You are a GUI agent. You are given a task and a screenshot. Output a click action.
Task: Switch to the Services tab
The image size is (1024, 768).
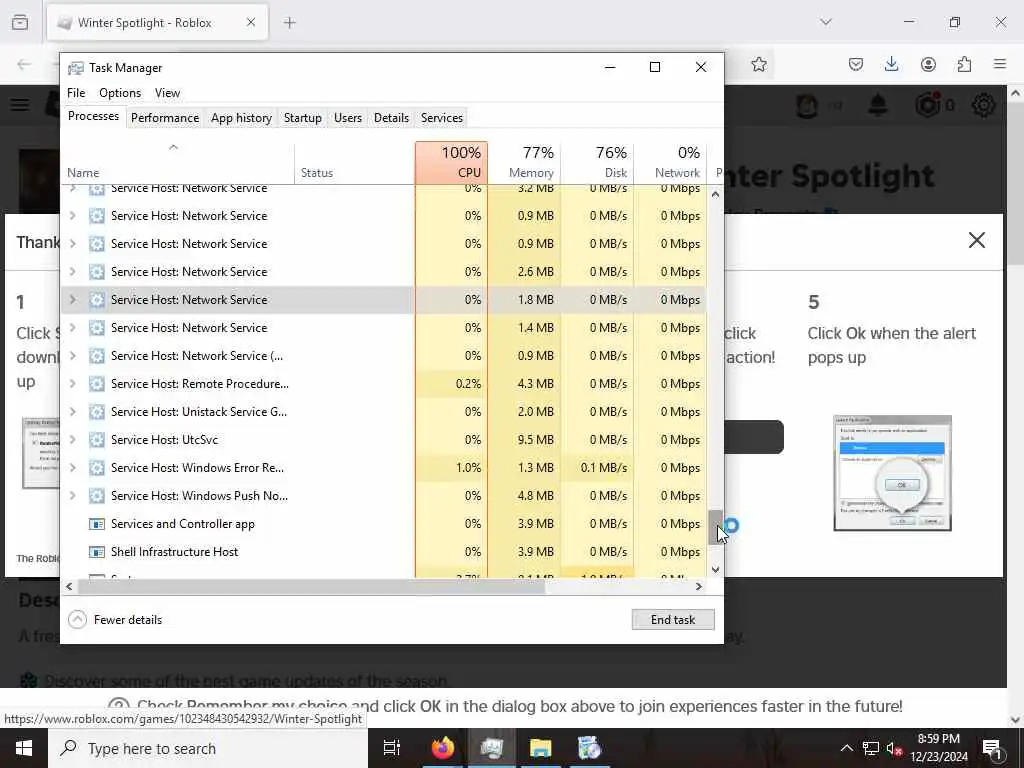click(441, 118)
